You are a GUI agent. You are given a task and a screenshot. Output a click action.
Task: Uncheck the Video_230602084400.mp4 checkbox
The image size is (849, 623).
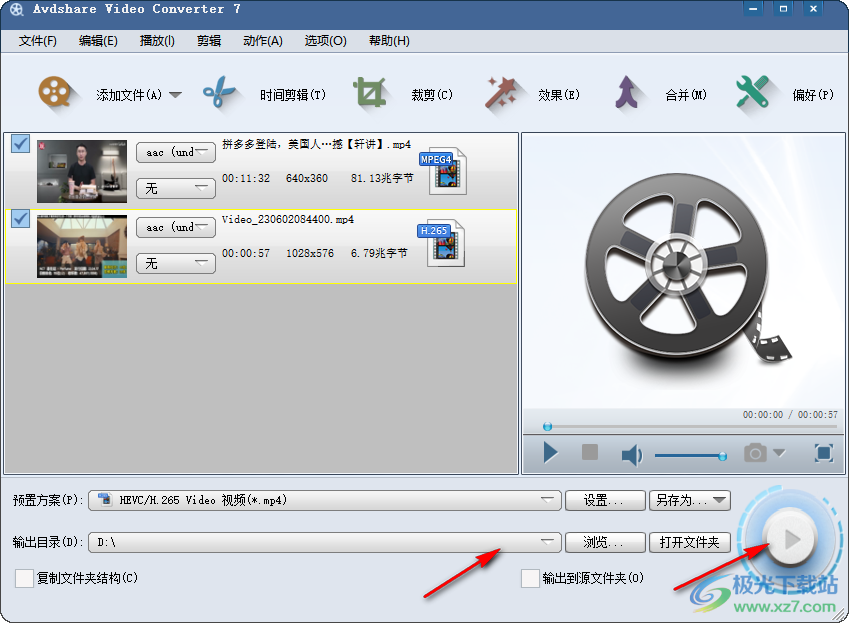[x=21, y=219]
